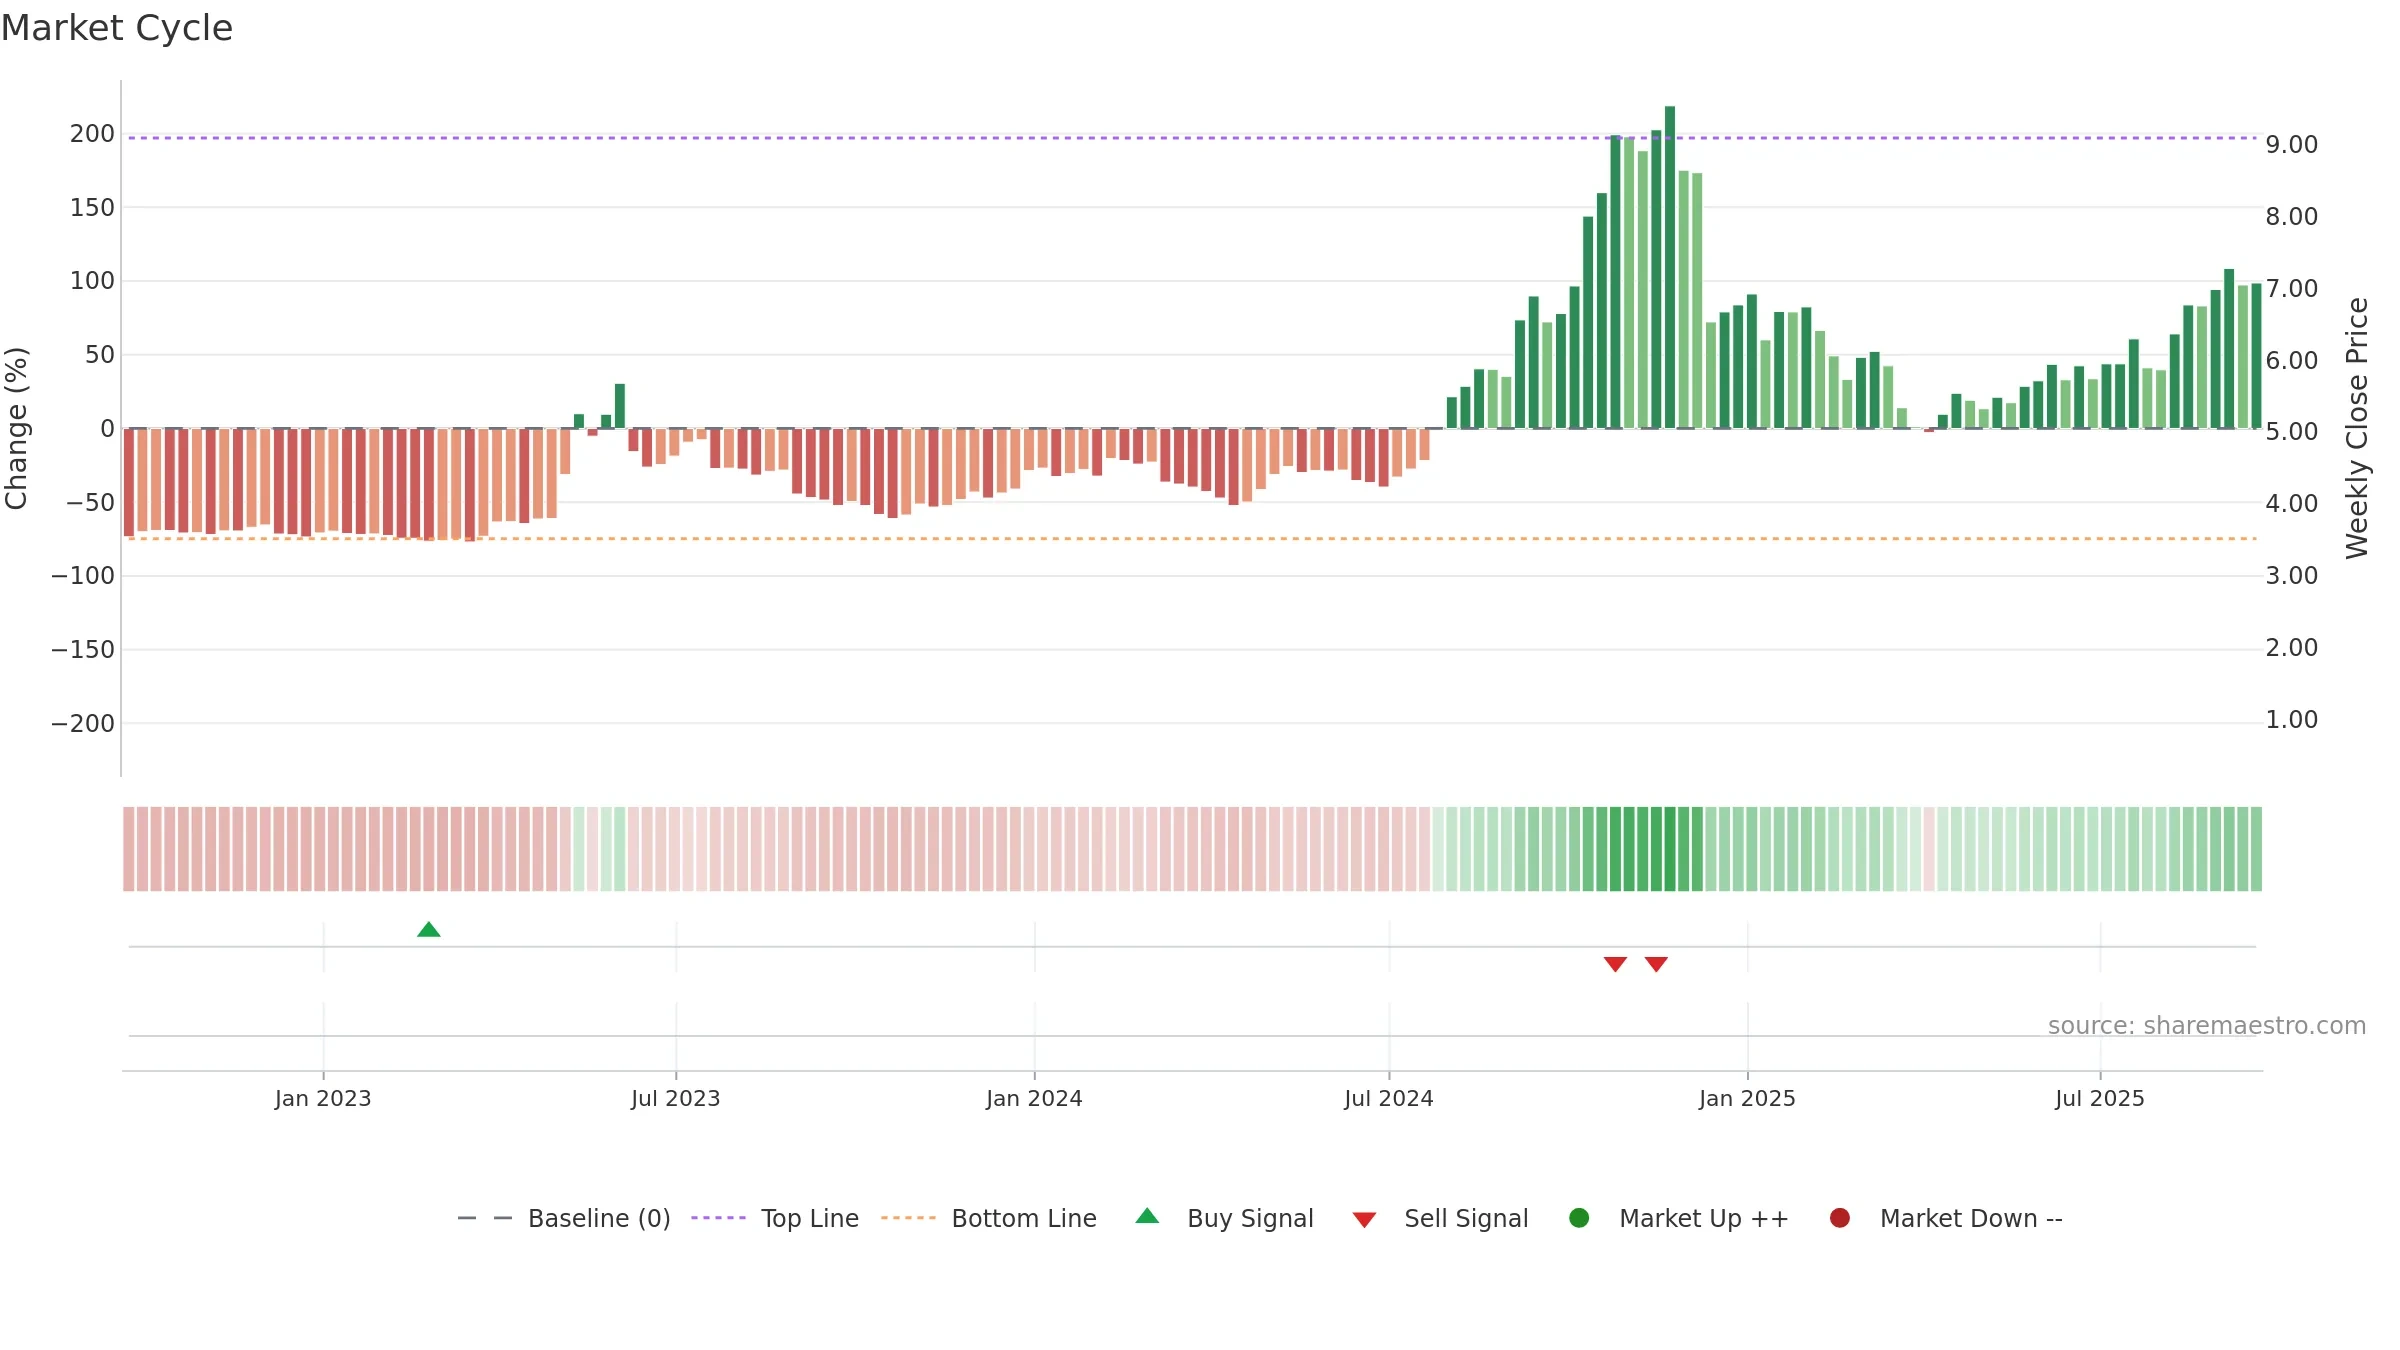Click the dark red Market Down legend circle
The image size is (2400, 1350).
1840,1218
